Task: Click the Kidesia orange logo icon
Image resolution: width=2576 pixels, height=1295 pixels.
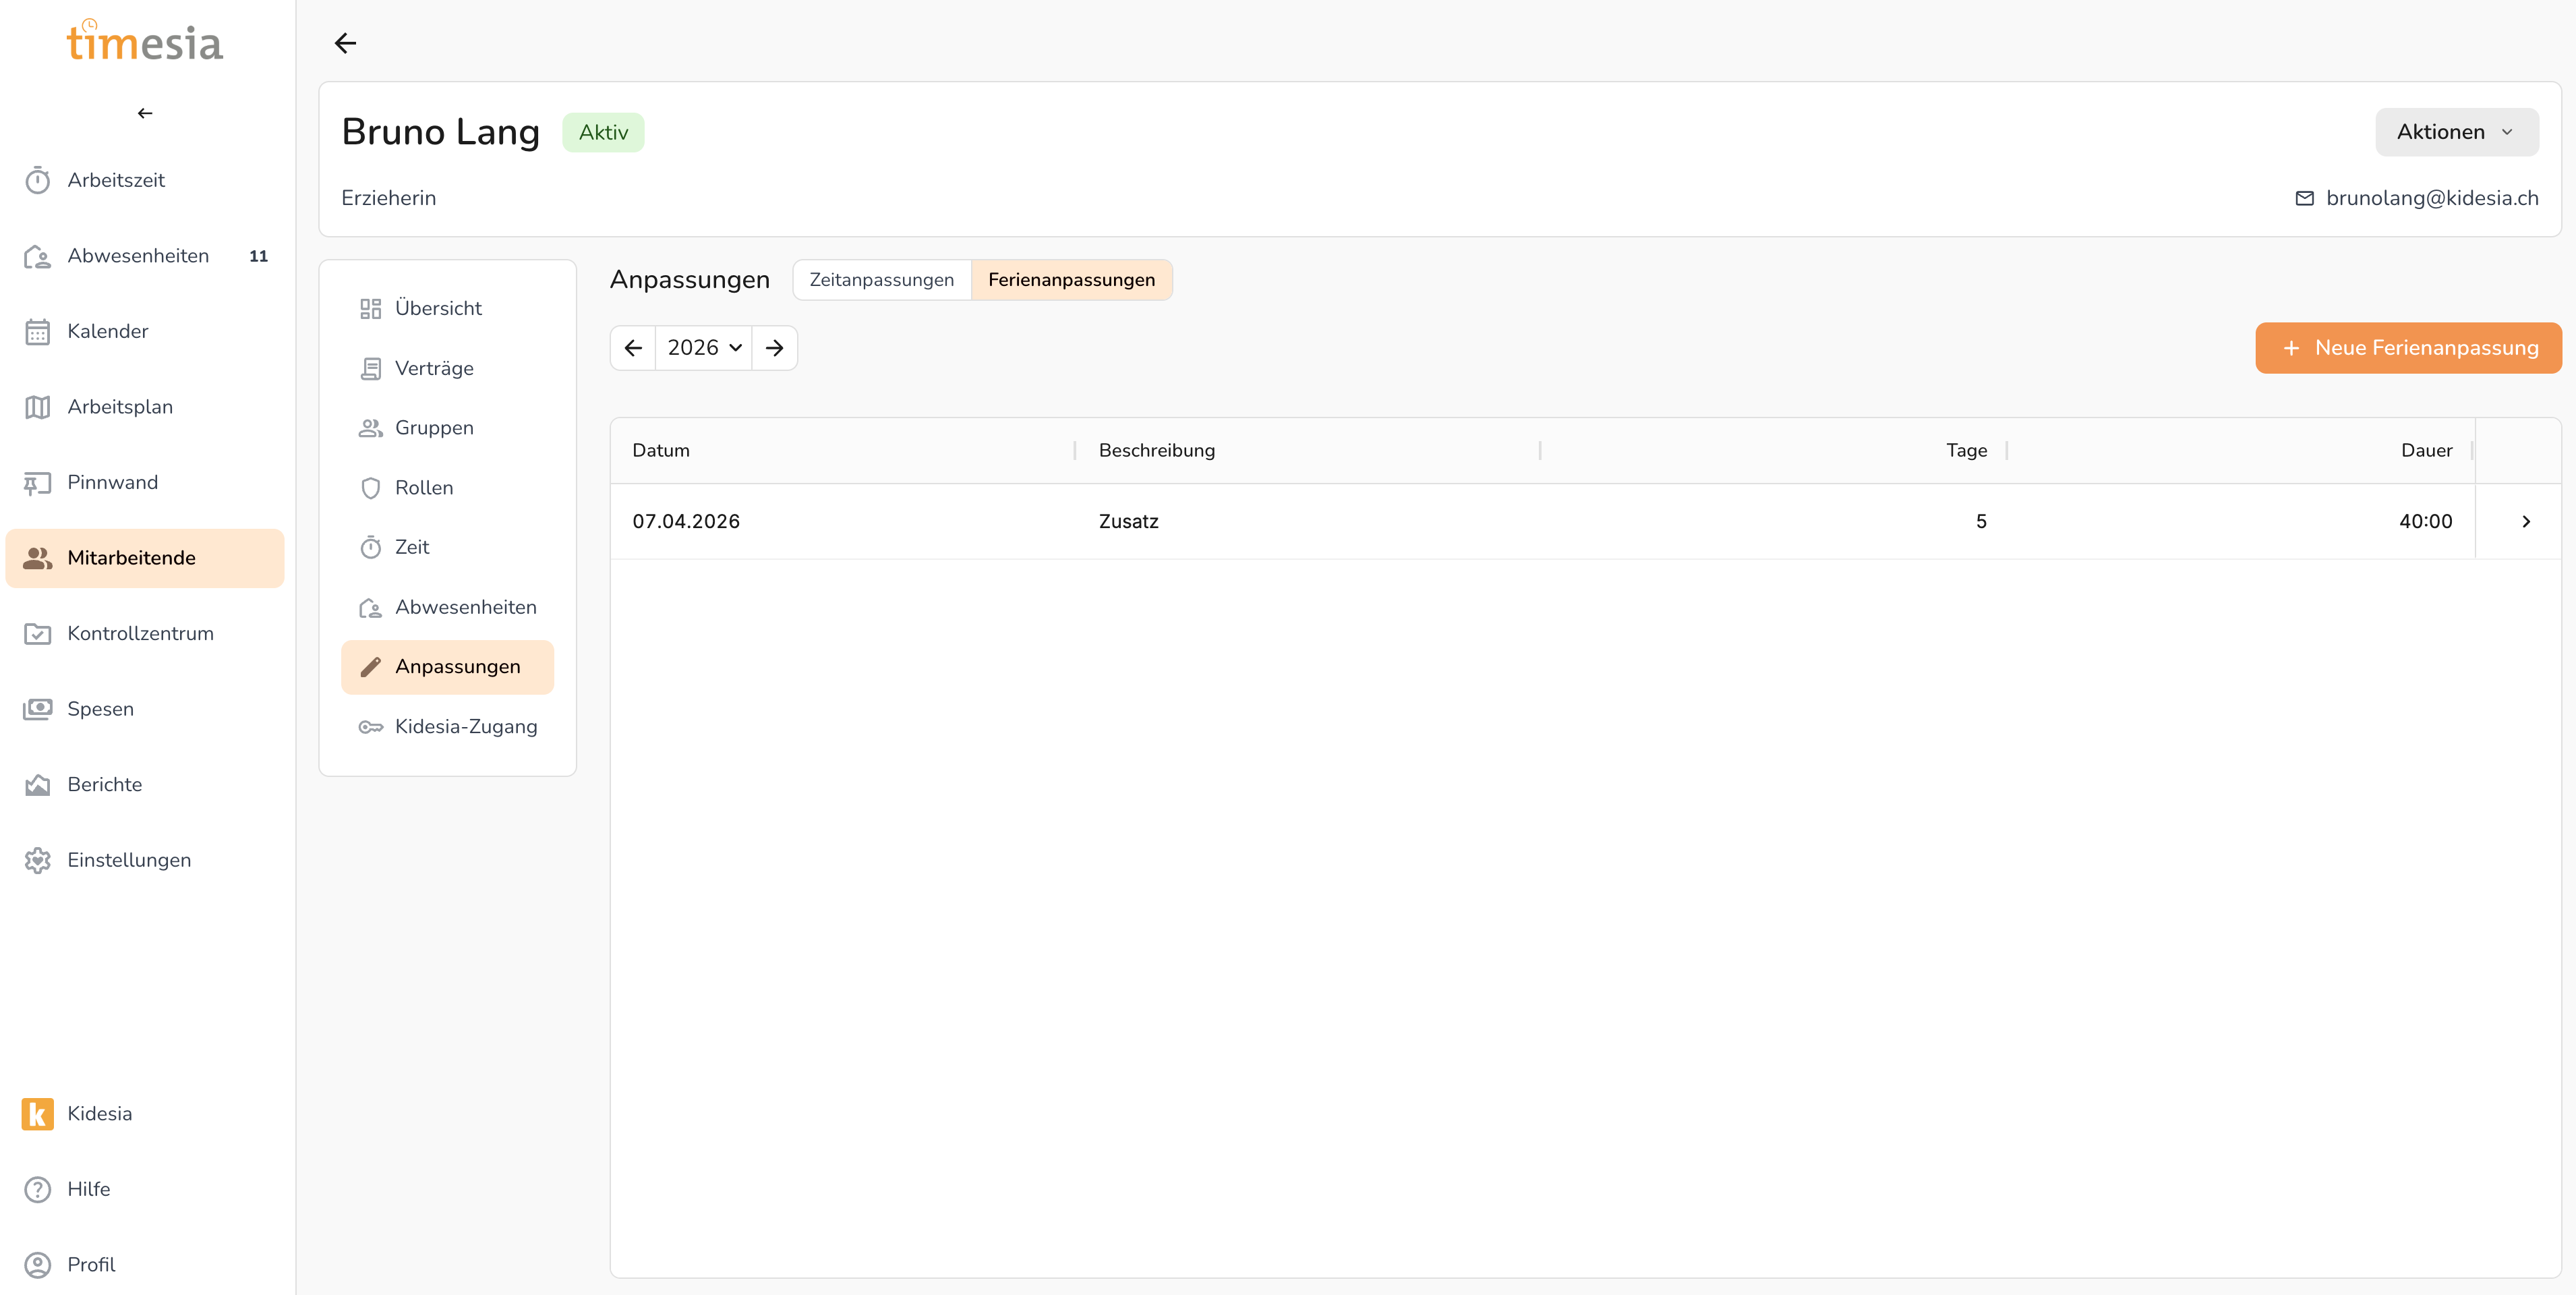Action: tap(37, 1114)
